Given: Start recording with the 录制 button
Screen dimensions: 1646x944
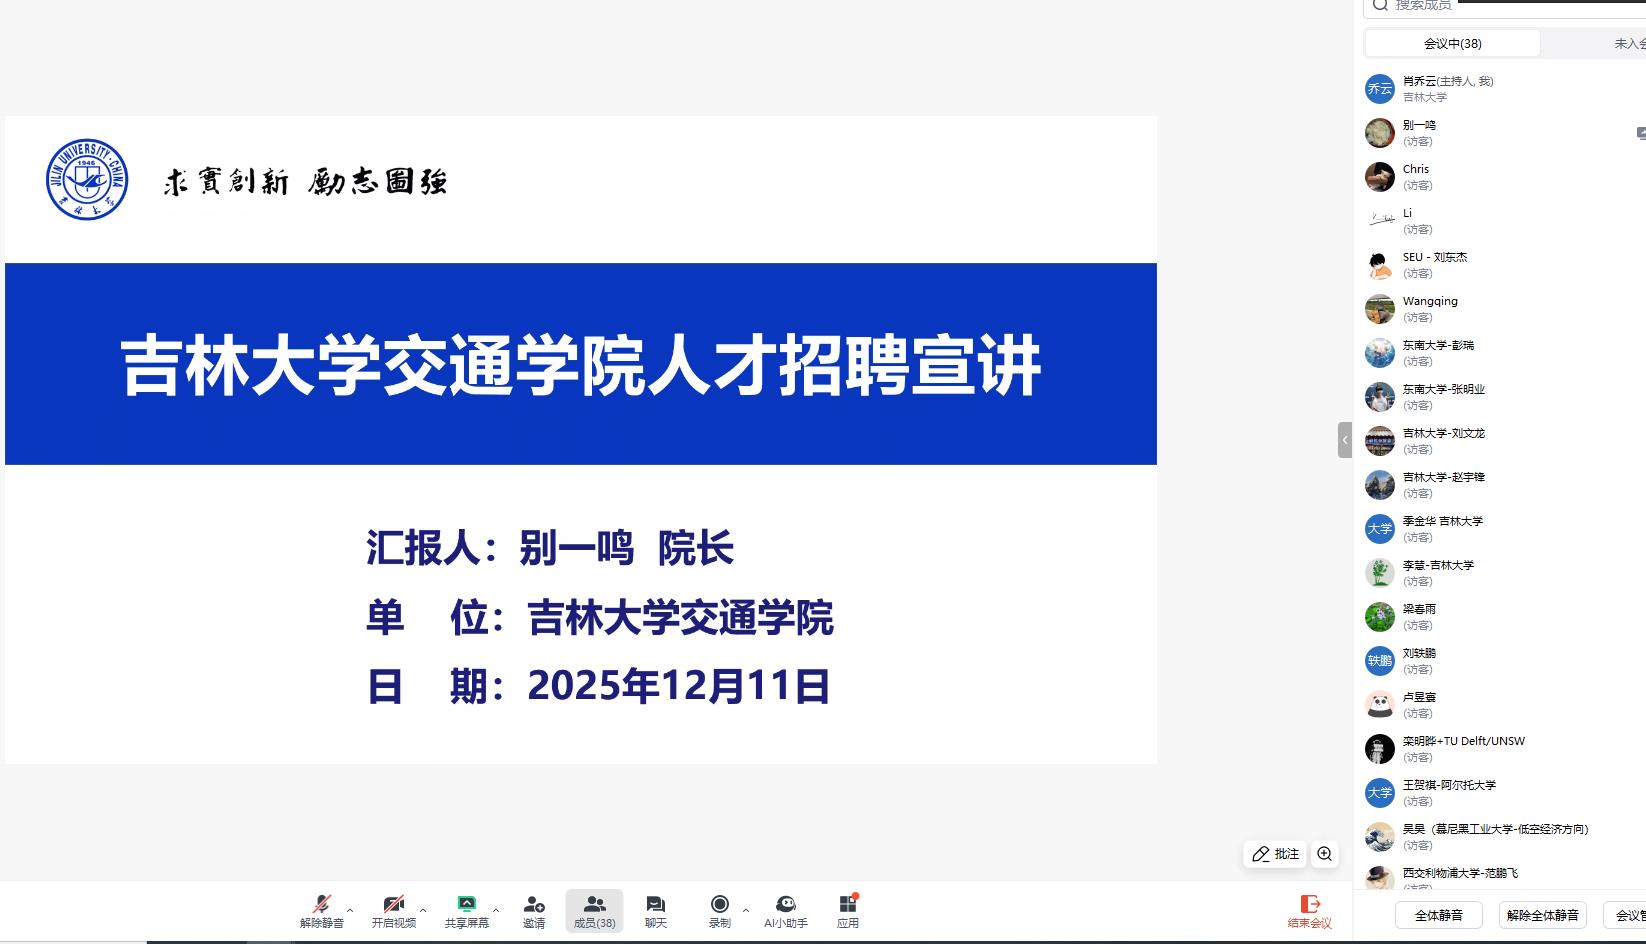Looking at the screenshot, I should [x=719, y=905].
